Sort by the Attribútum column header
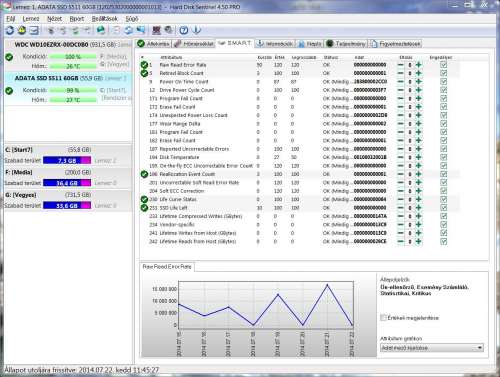 (x=171, y=57)
